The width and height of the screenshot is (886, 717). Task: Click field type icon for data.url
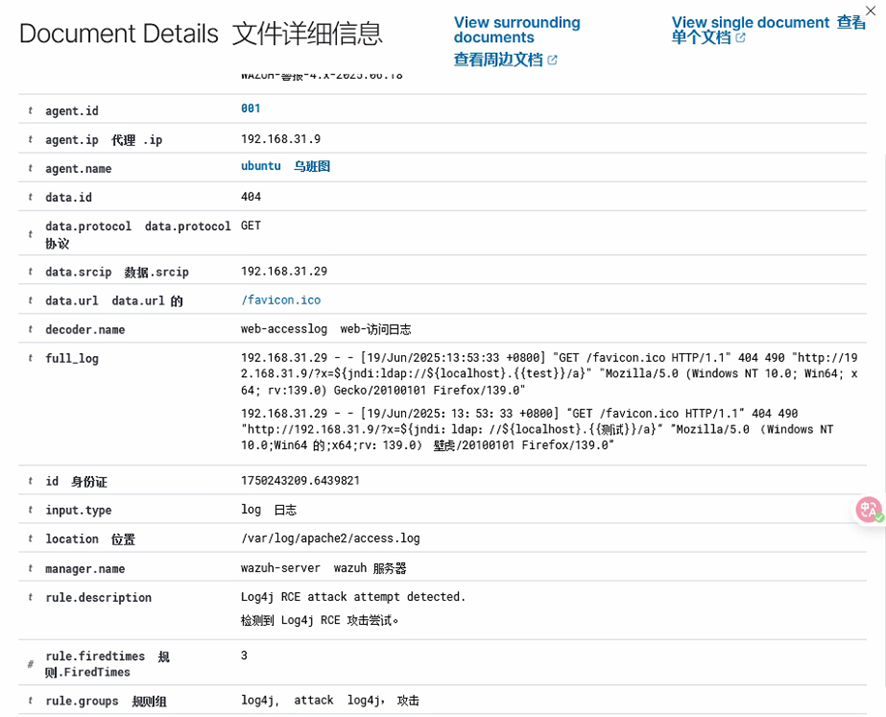click(x=30, y=301)
